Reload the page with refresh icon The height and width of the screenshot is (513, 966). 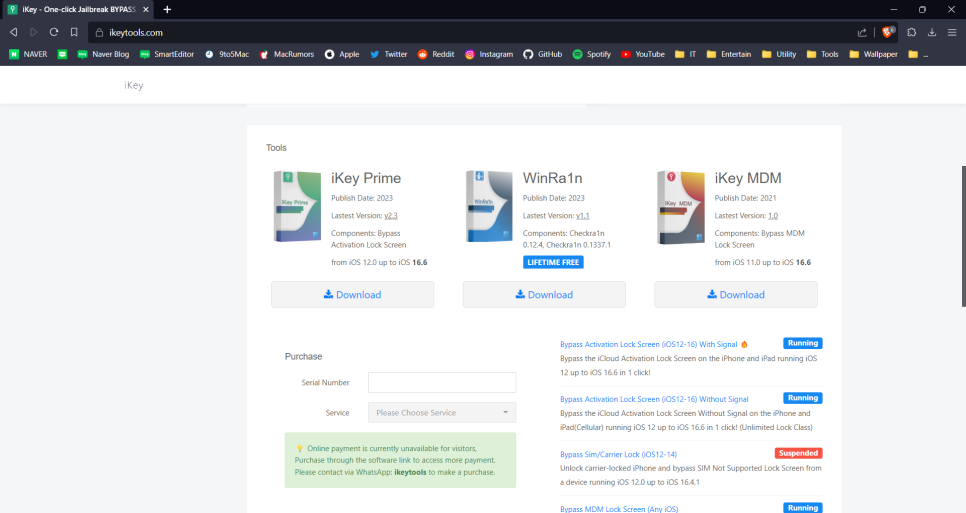[x=54, y=32]
